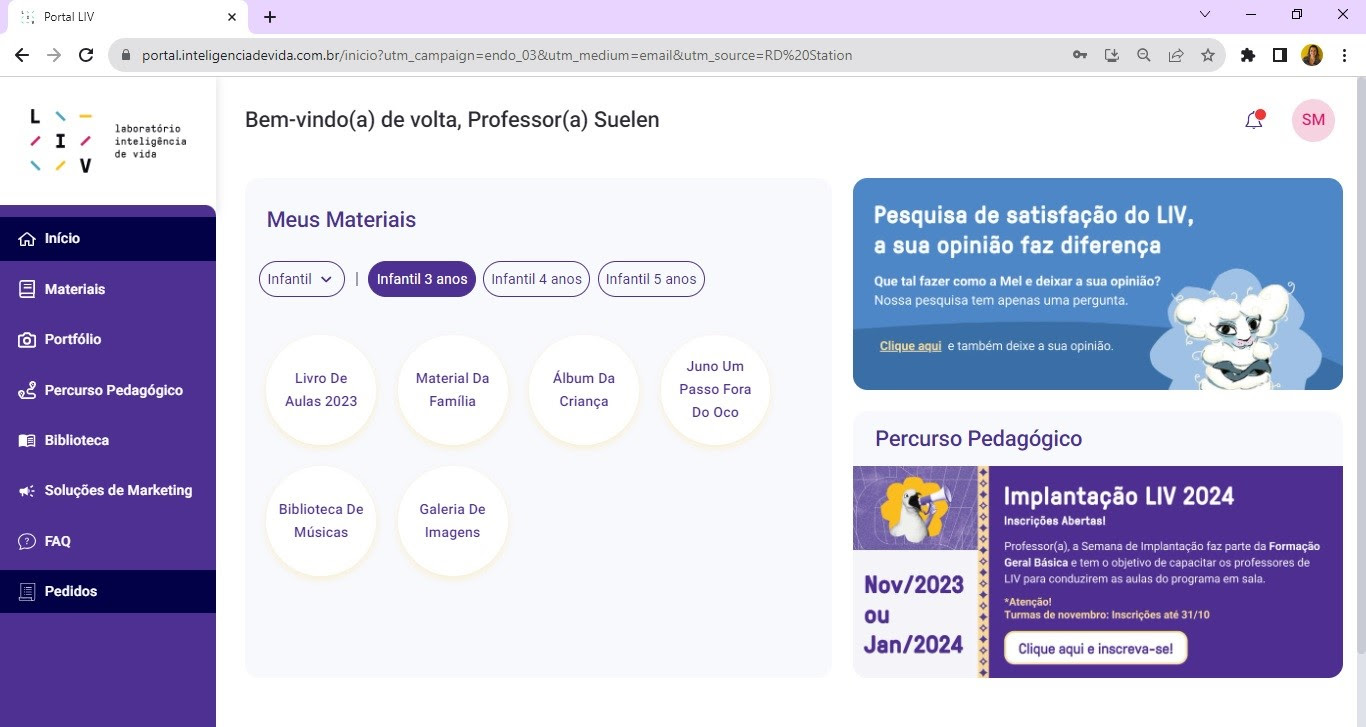Click the Implantação LIV 2024 banner image
Viewport: 1366px width, 727px height.
1098,572
